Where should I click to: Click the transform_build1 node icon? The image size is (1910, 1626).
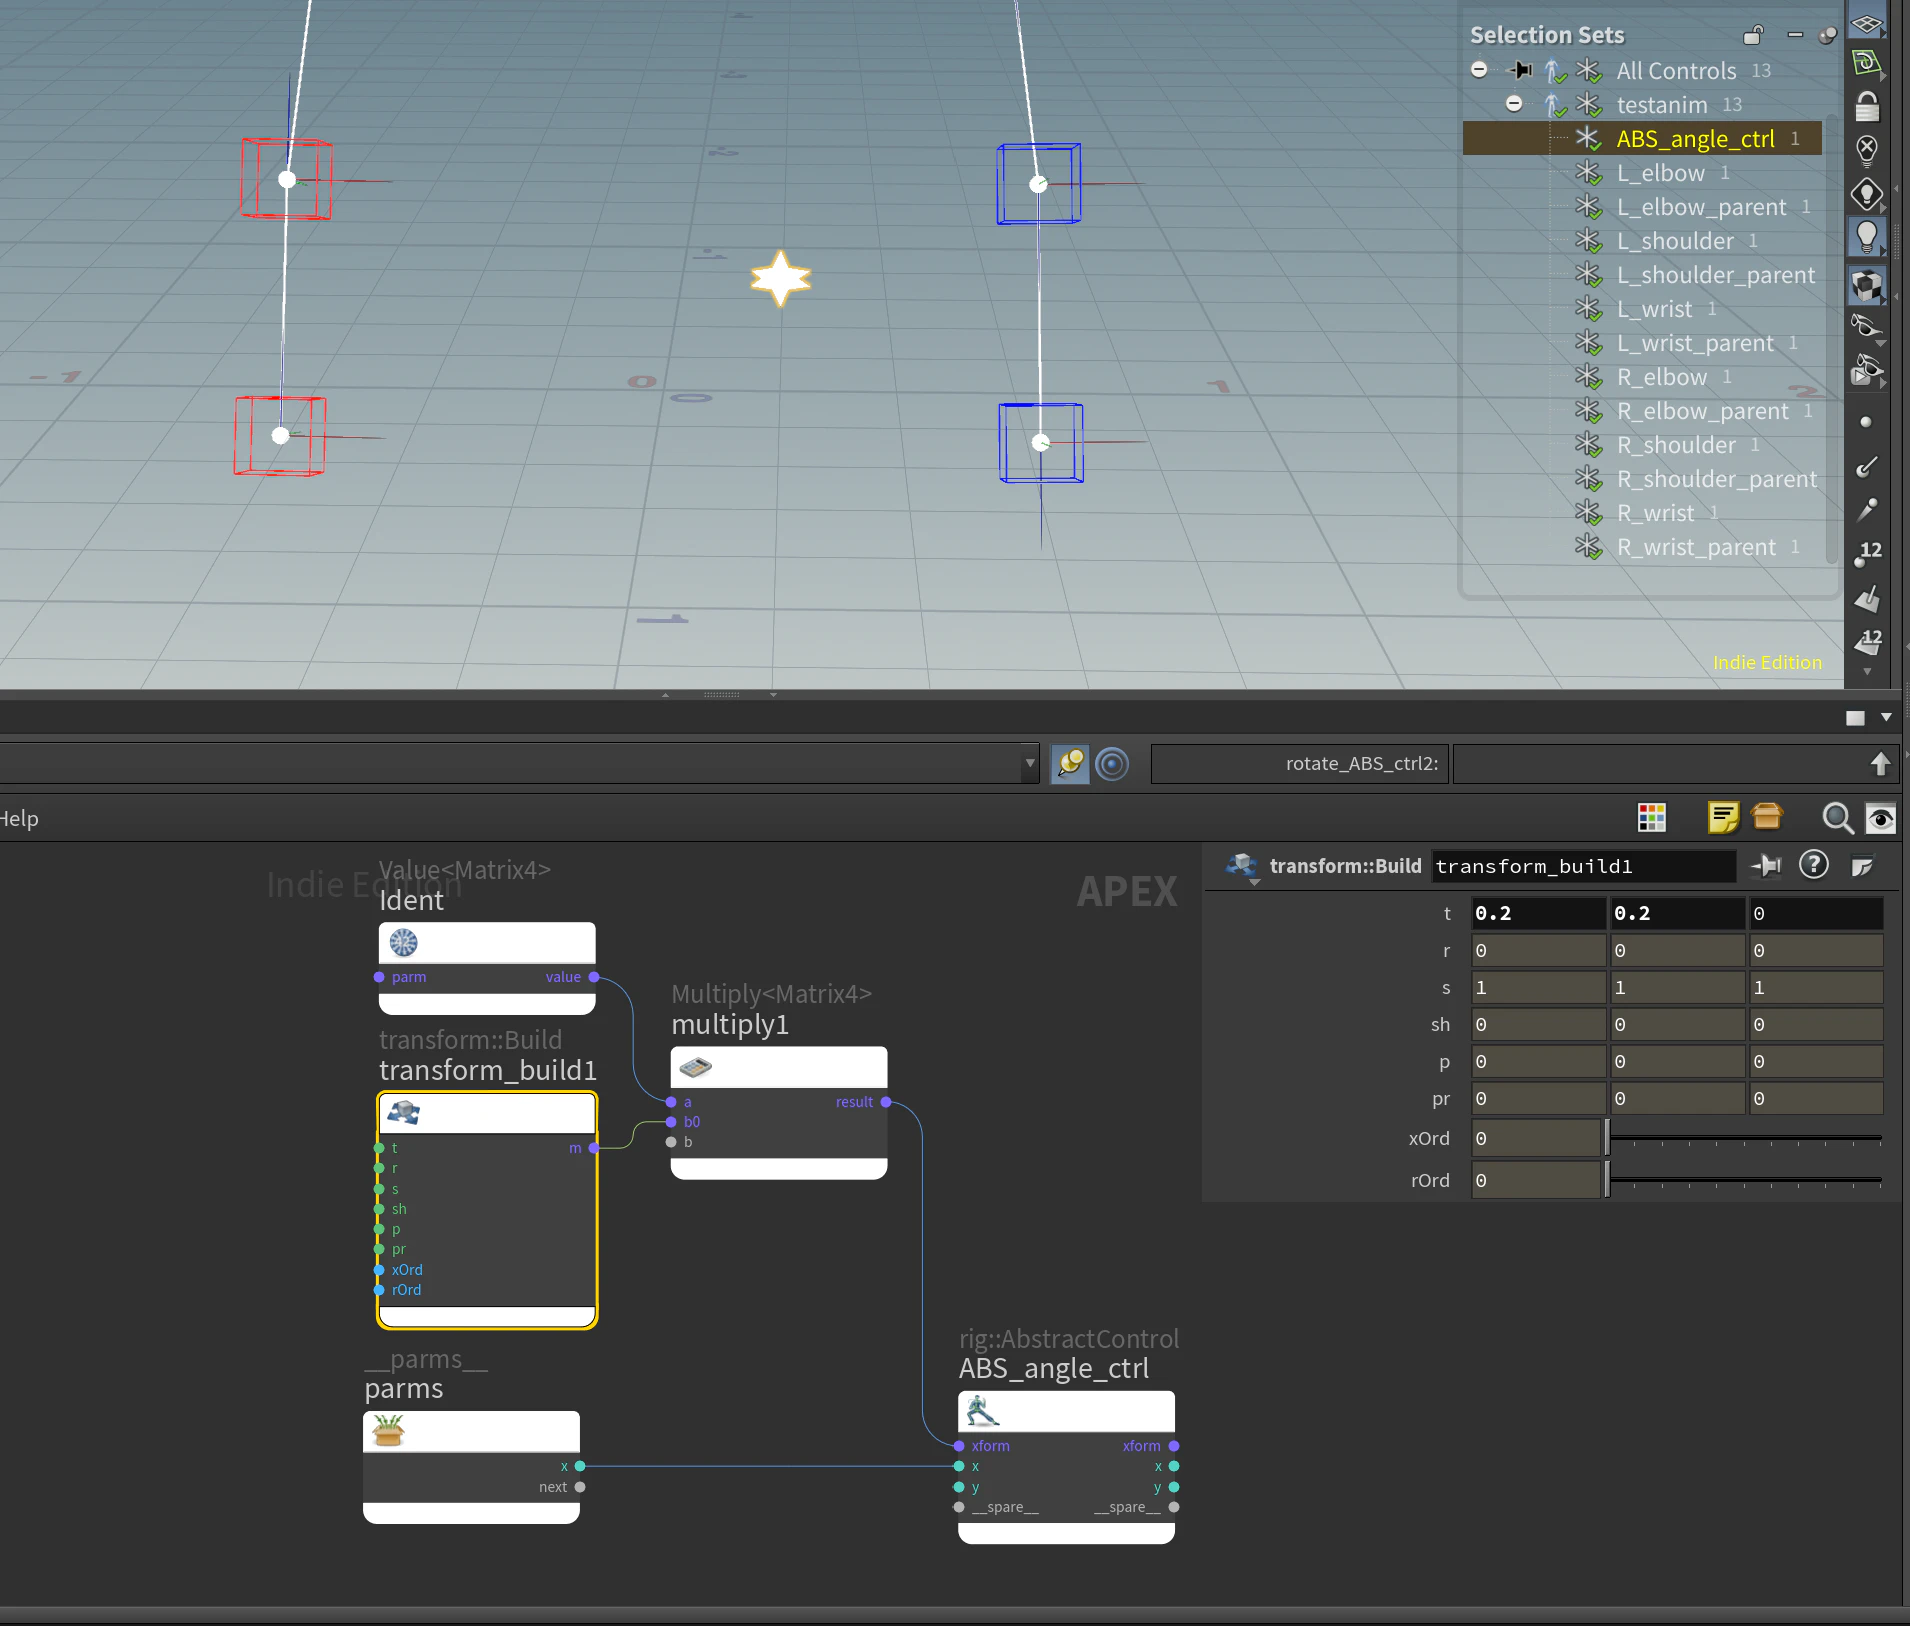tap(403, 1112)
